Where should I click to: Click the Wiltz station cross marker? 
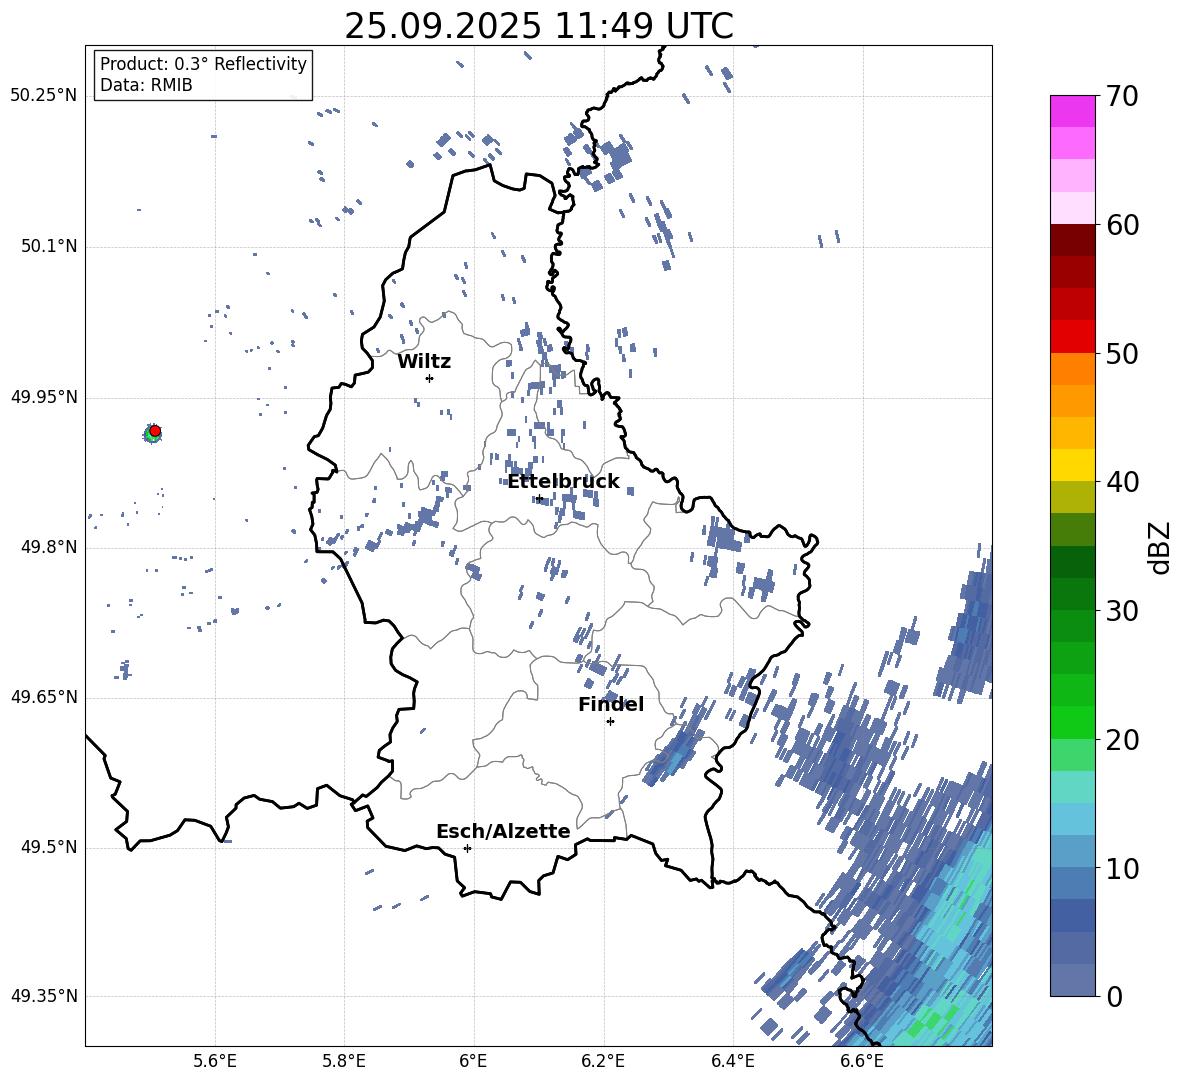(429, 378)
